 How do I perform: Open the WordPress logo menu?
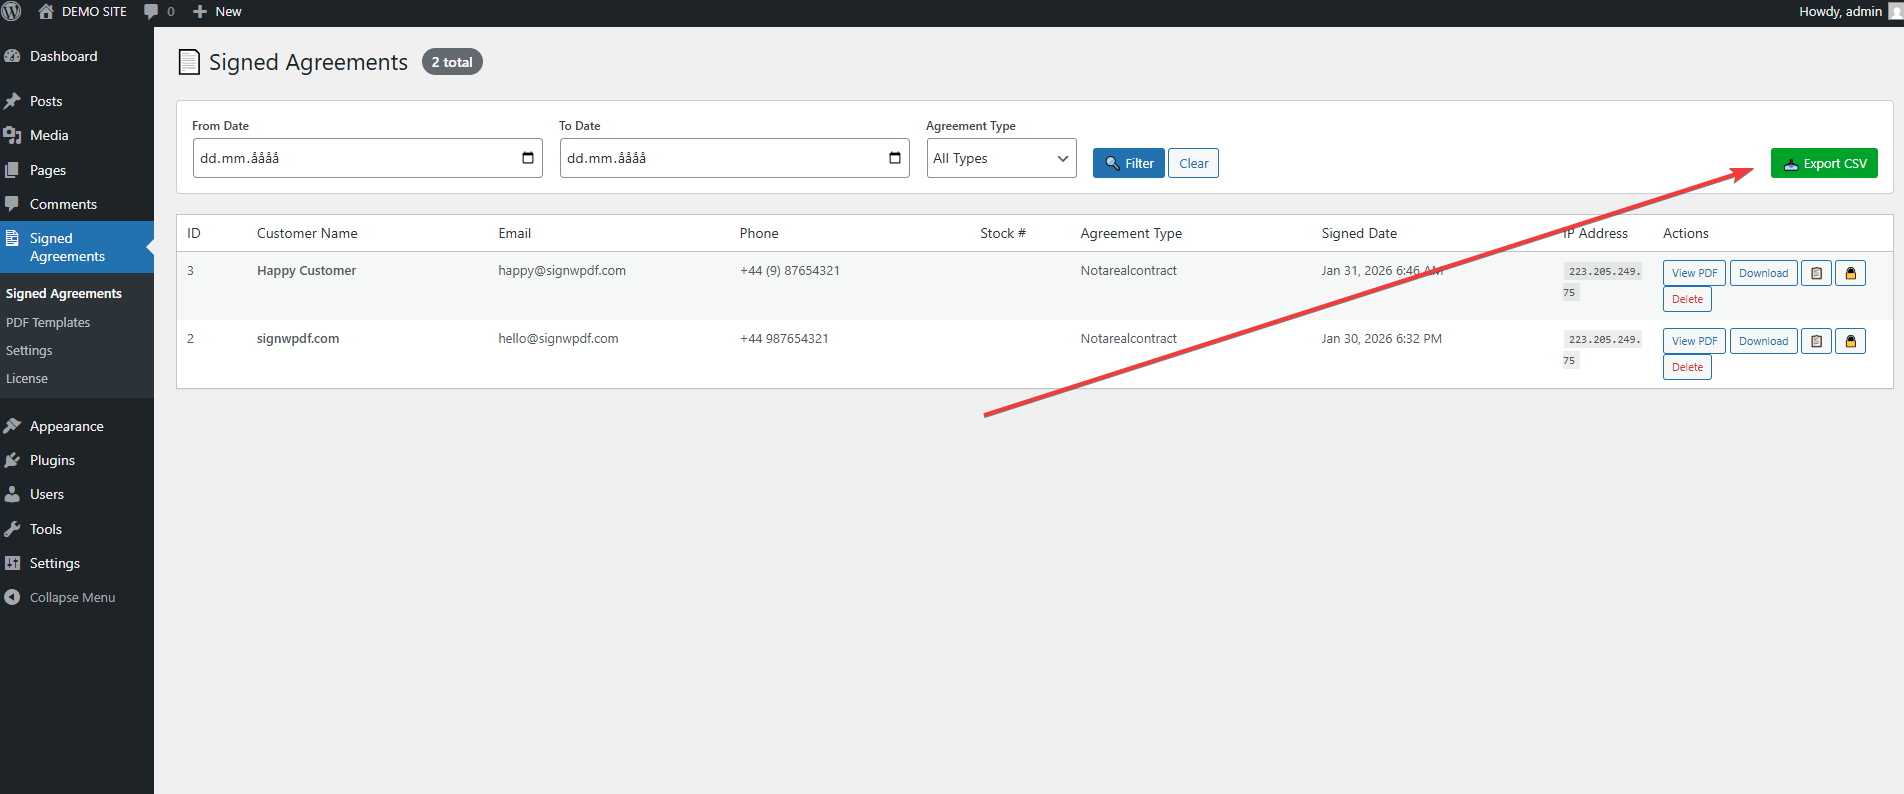12,12
